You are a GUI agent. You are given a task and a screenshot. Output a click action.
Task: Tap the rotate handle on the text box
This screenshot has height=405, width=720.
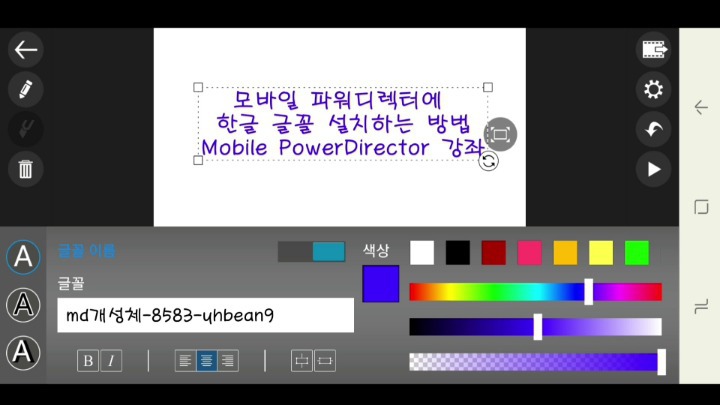(x=488, y=161)
